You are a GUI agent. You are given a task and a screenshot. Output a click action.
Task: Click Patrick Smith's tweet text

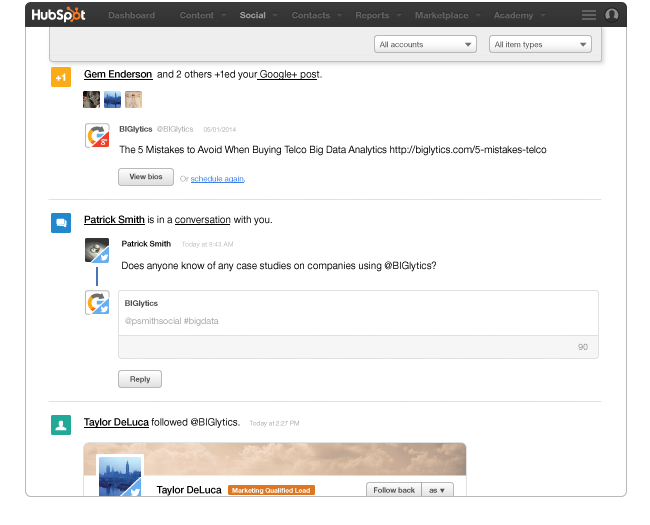[x=279, y=265]
